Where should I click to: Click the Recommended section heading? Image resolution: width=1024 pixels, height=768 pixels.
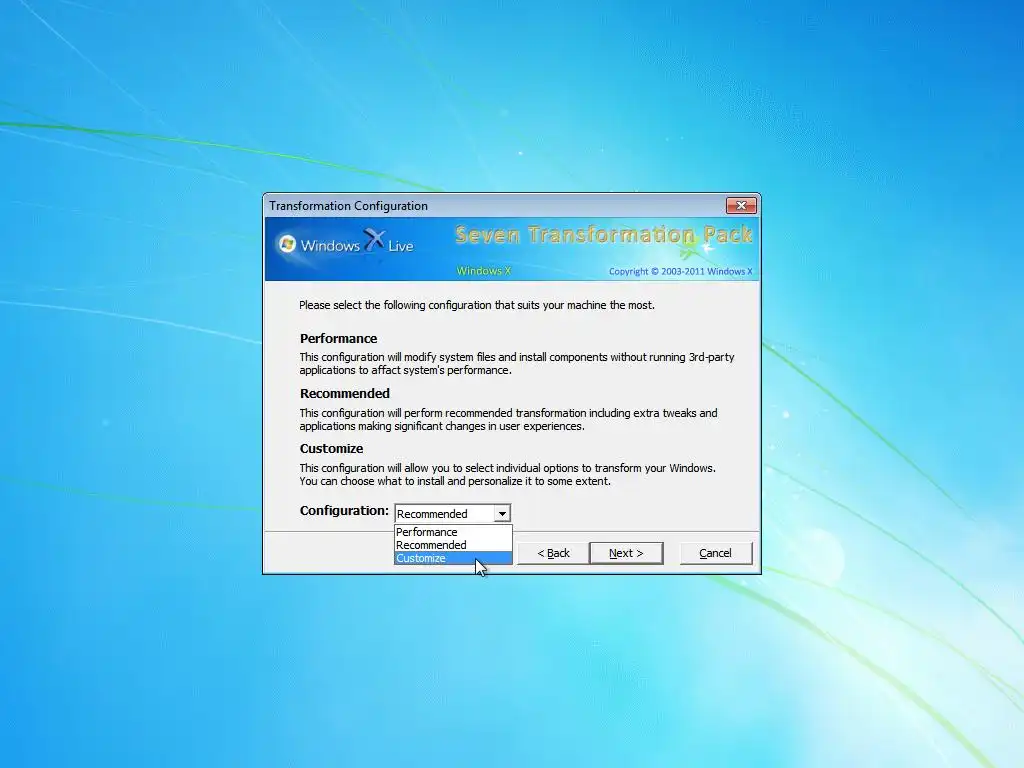tap(345, 393)
